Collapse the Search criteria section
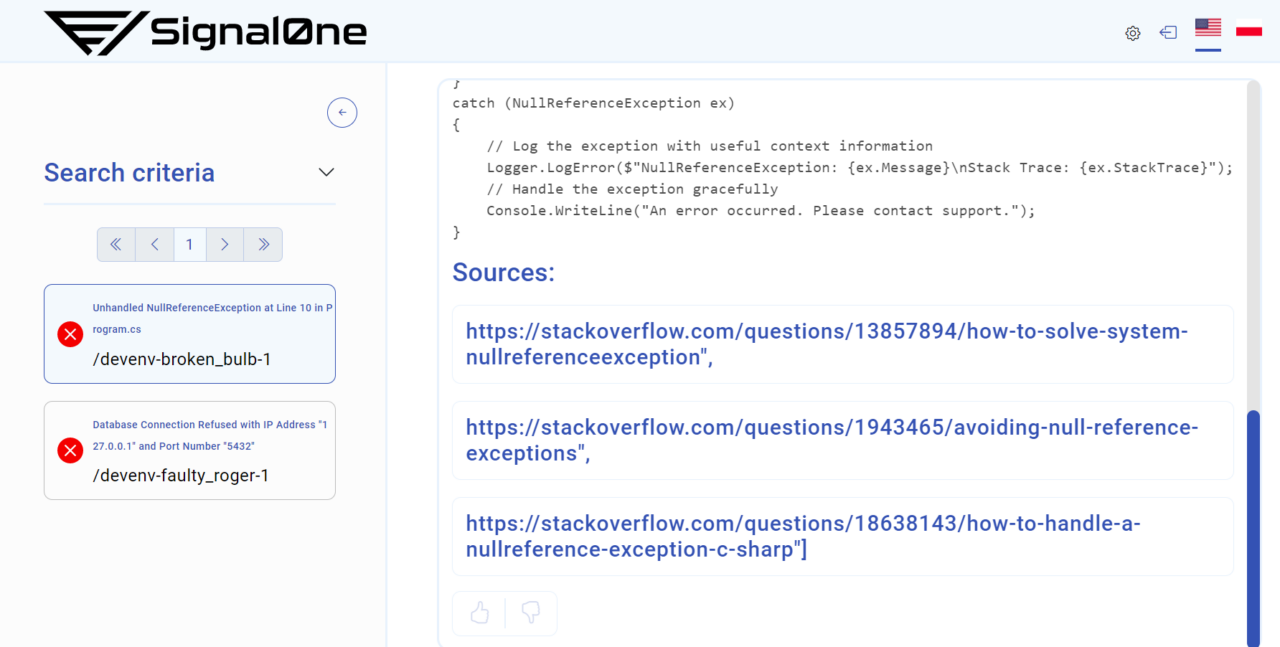 (x=326, y=172)
